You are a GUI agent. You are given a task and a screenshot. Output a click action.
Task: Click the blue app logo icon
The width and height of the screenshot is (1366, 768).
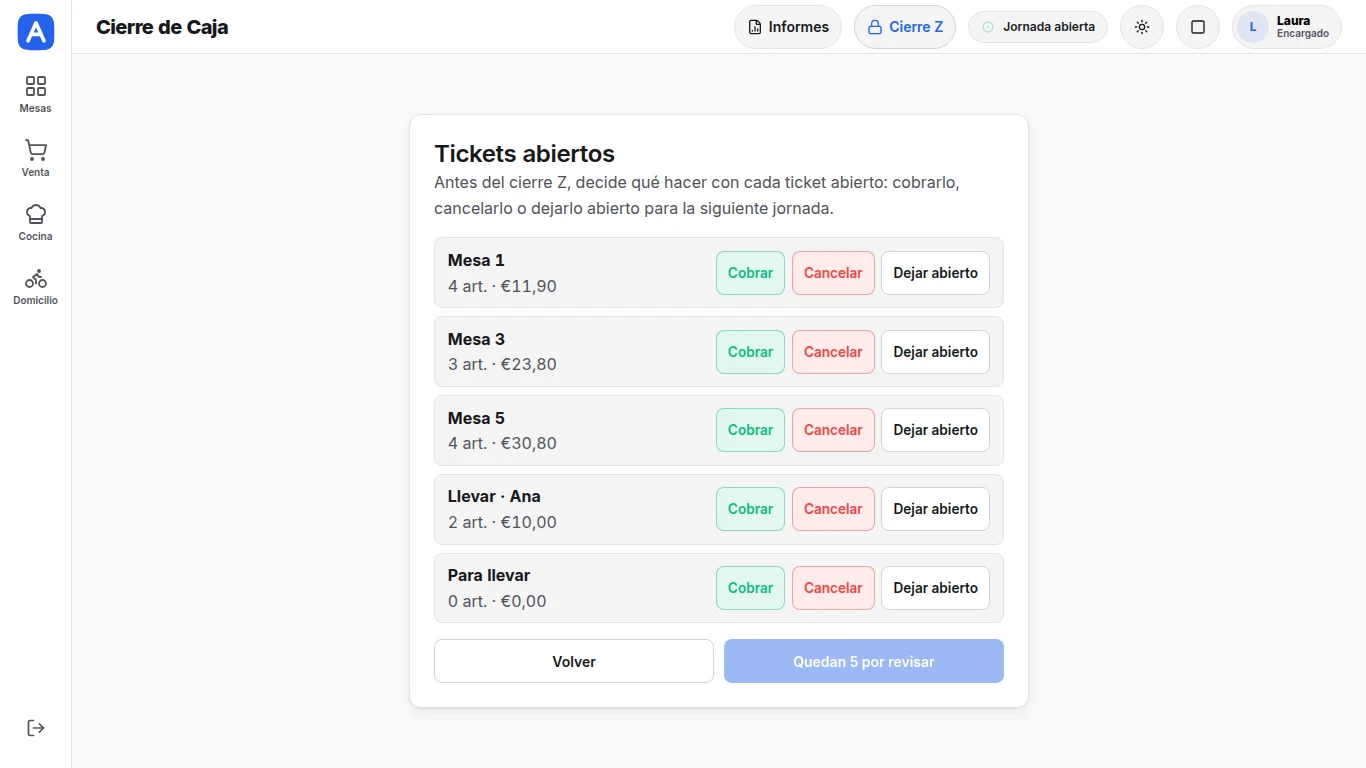click(36, 32)
